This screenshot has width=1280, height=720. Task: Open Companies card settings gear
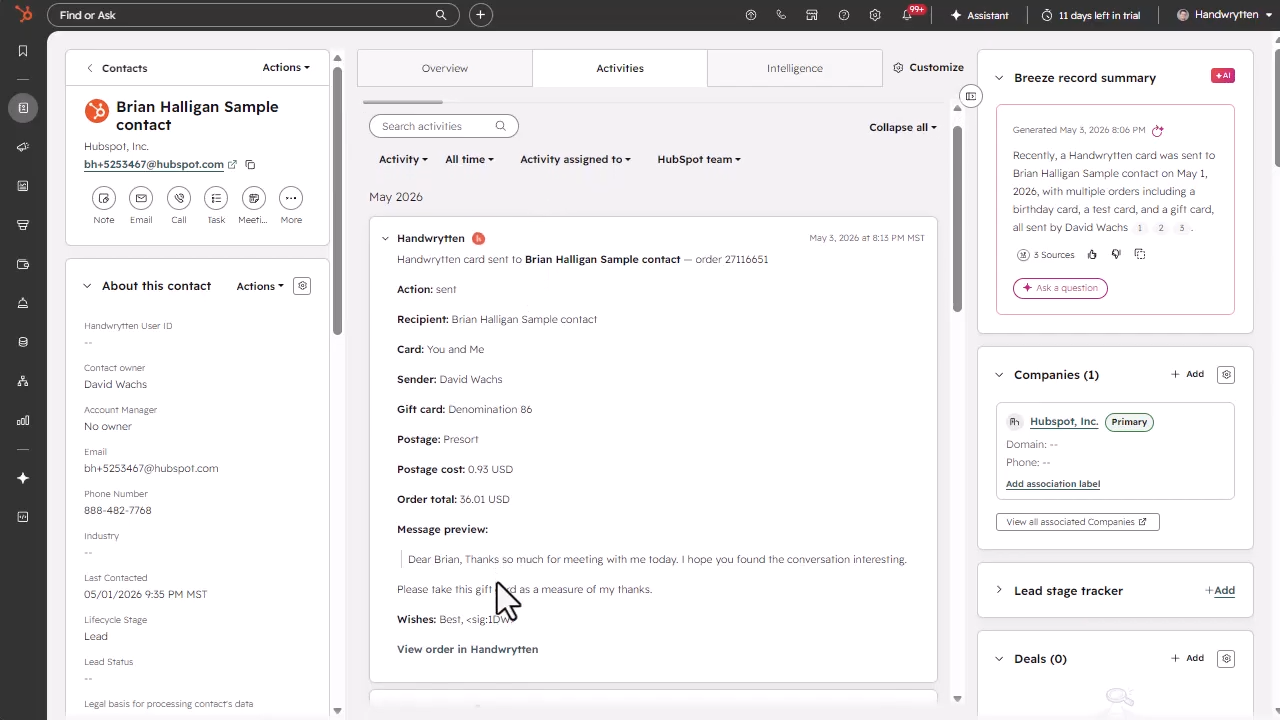(1227, 375)
